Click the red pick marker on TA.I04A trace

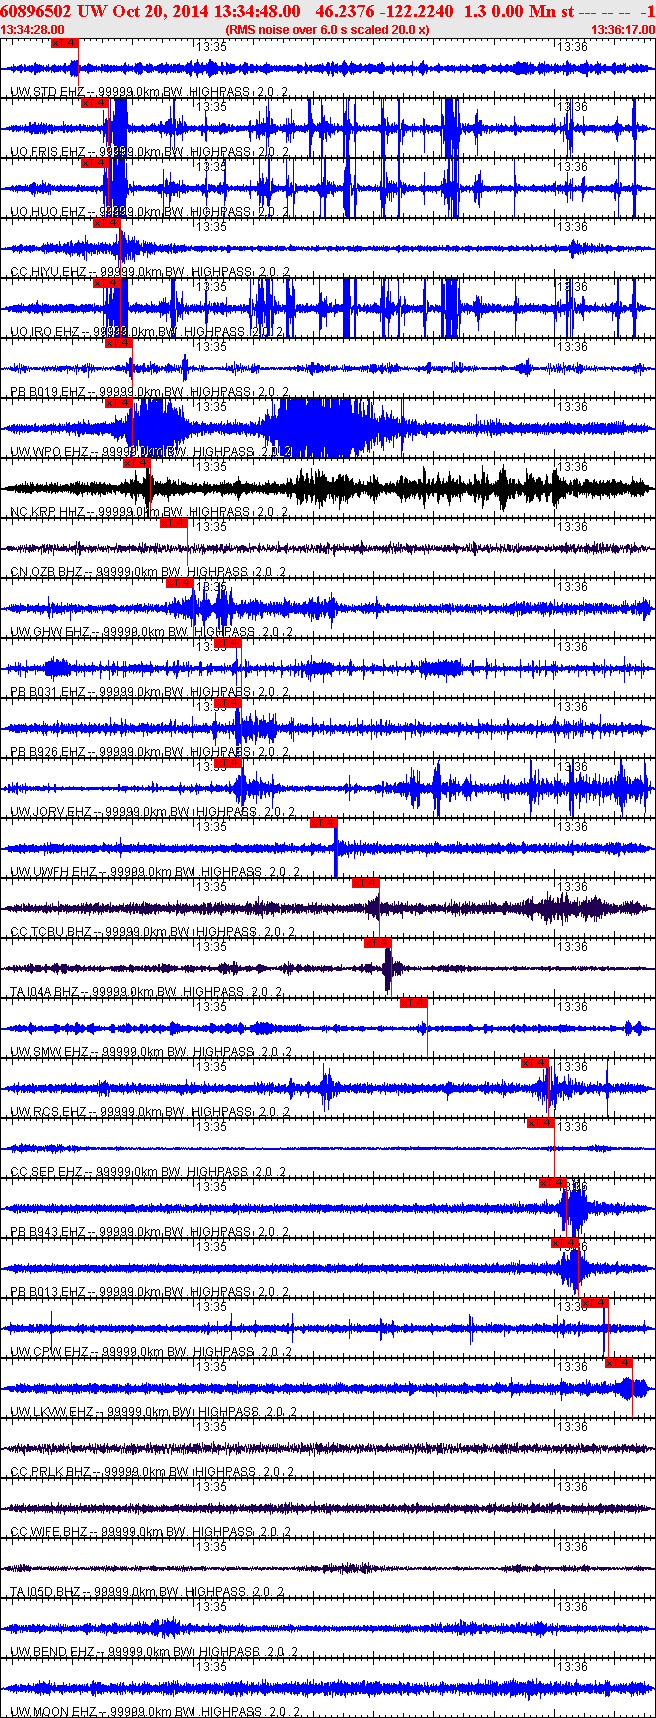click(x=377, y=943)
